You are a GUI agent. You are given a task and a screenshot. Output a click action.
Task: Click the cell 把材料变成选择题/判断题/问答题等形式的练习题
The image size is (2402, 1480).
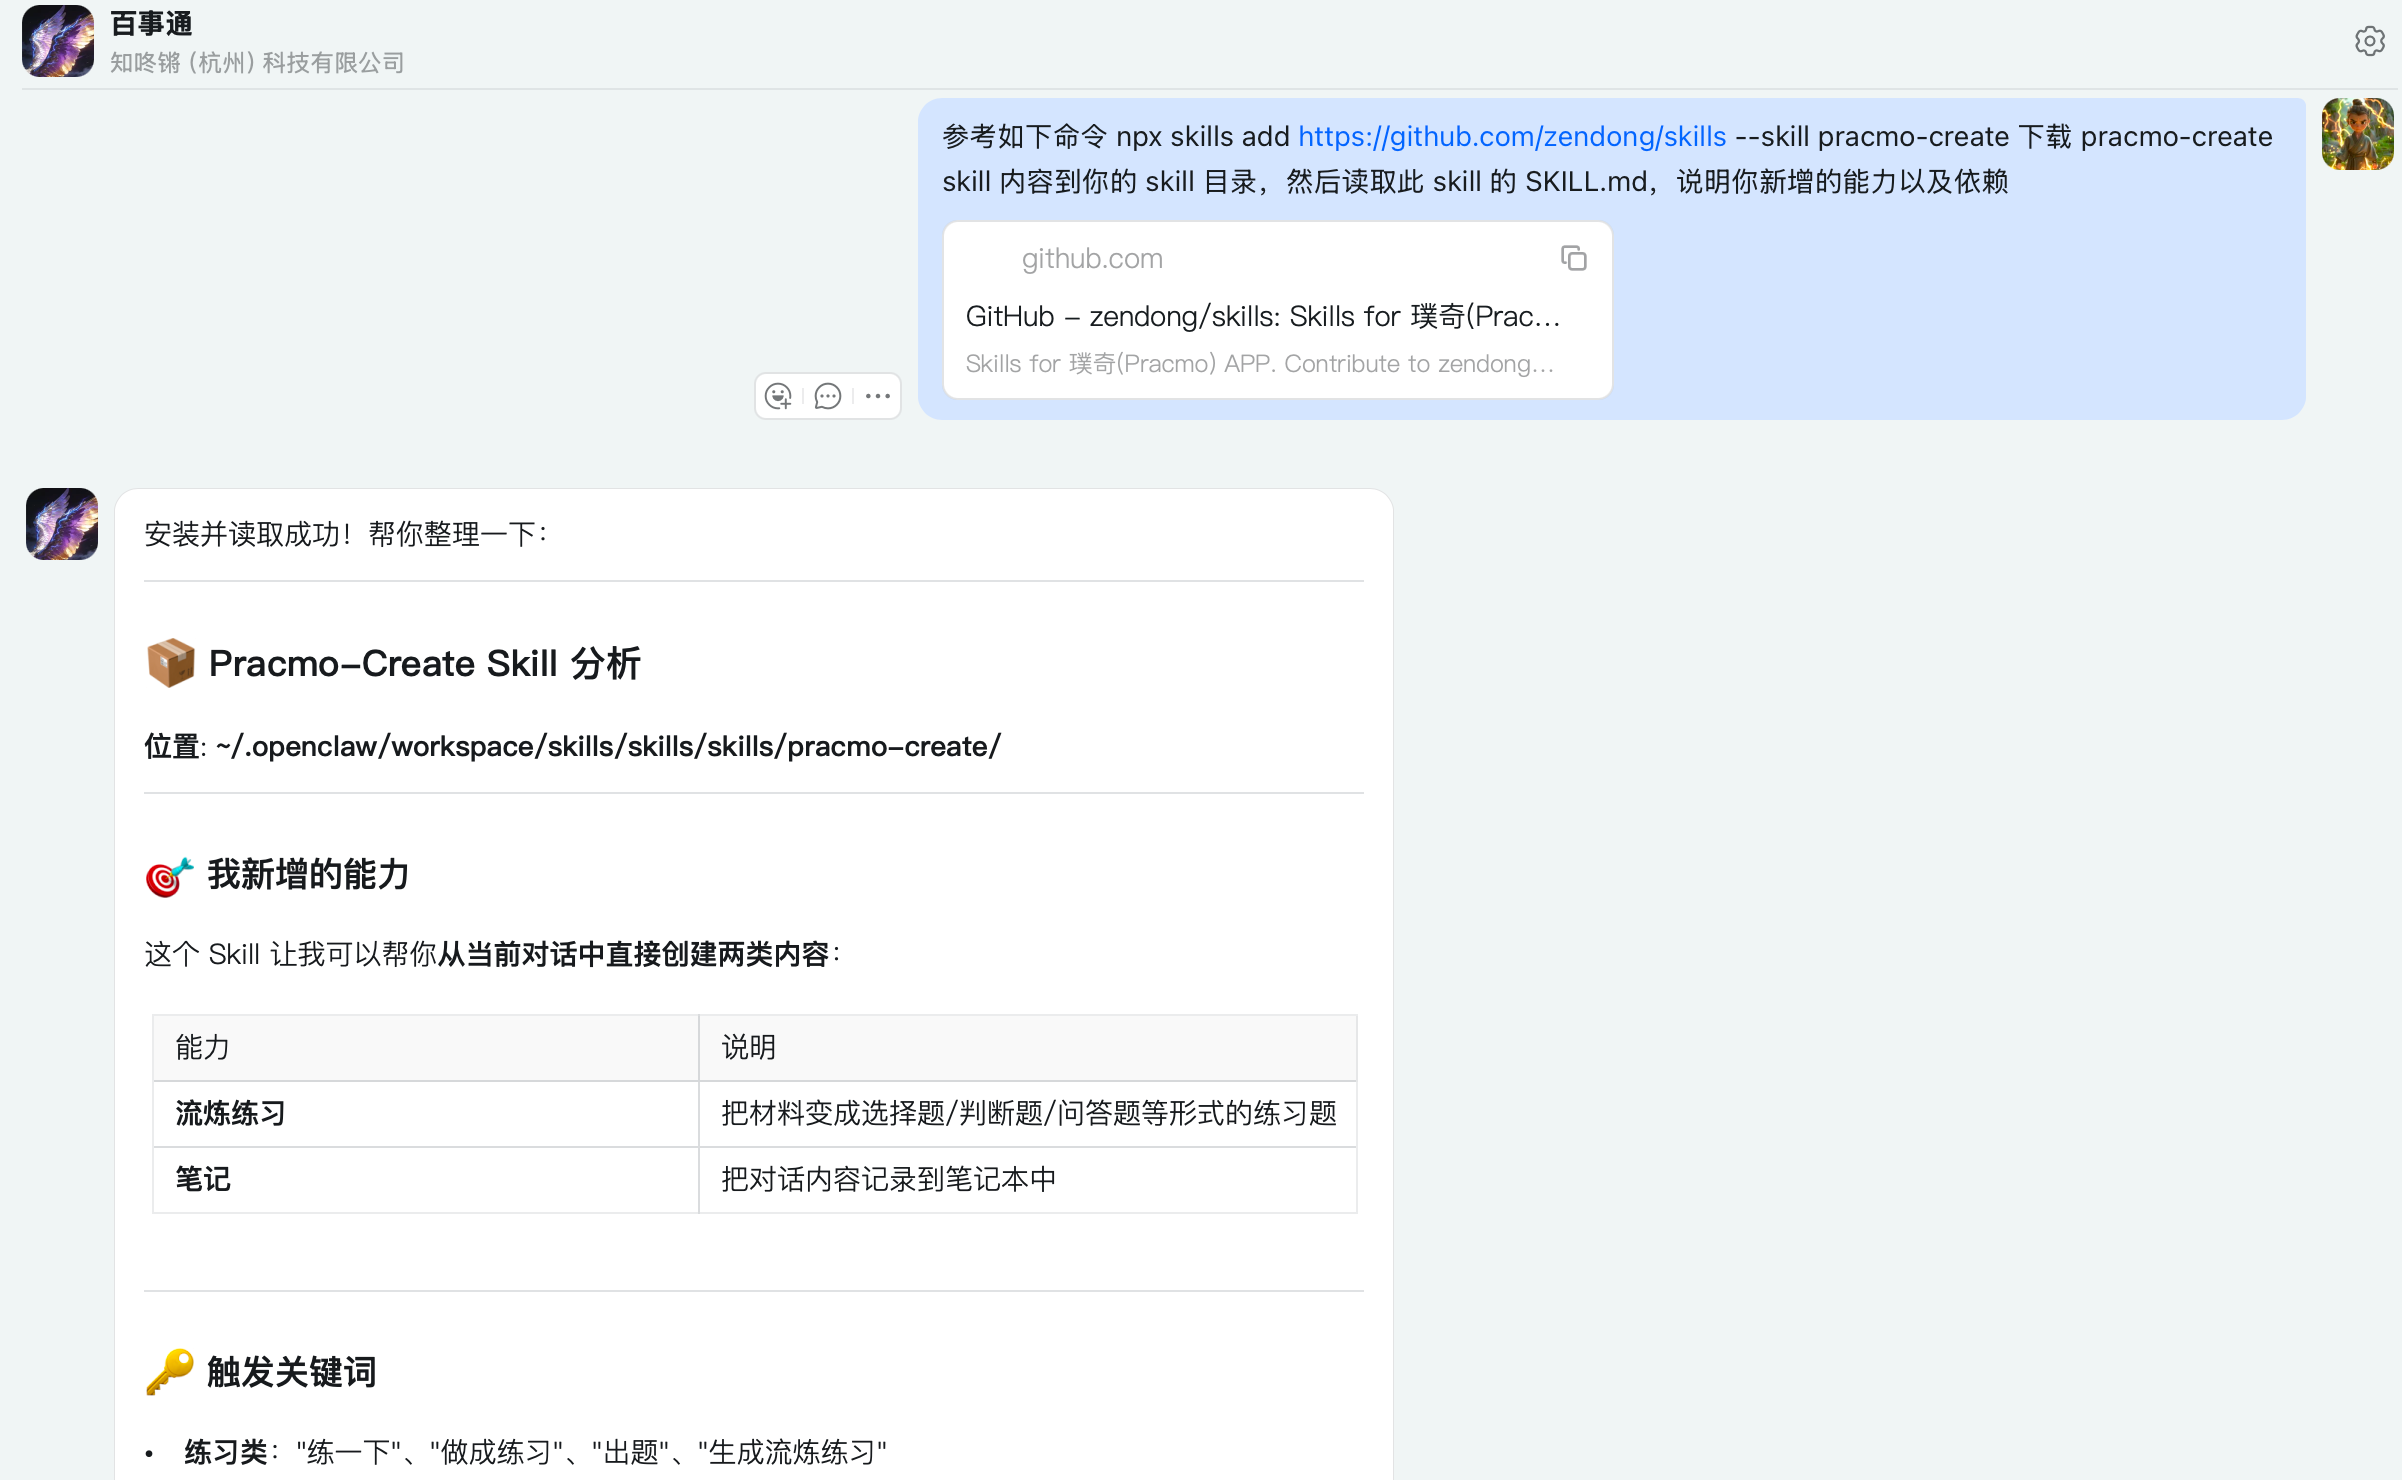(1028, 1114)
